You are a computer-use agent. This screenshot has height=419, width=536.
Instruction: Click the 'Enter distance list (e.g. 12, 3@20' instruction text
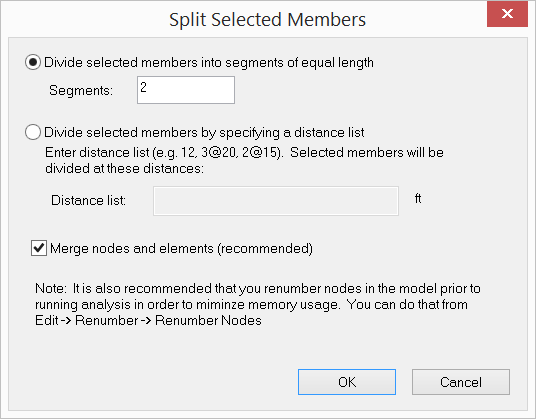click(140, 152)
